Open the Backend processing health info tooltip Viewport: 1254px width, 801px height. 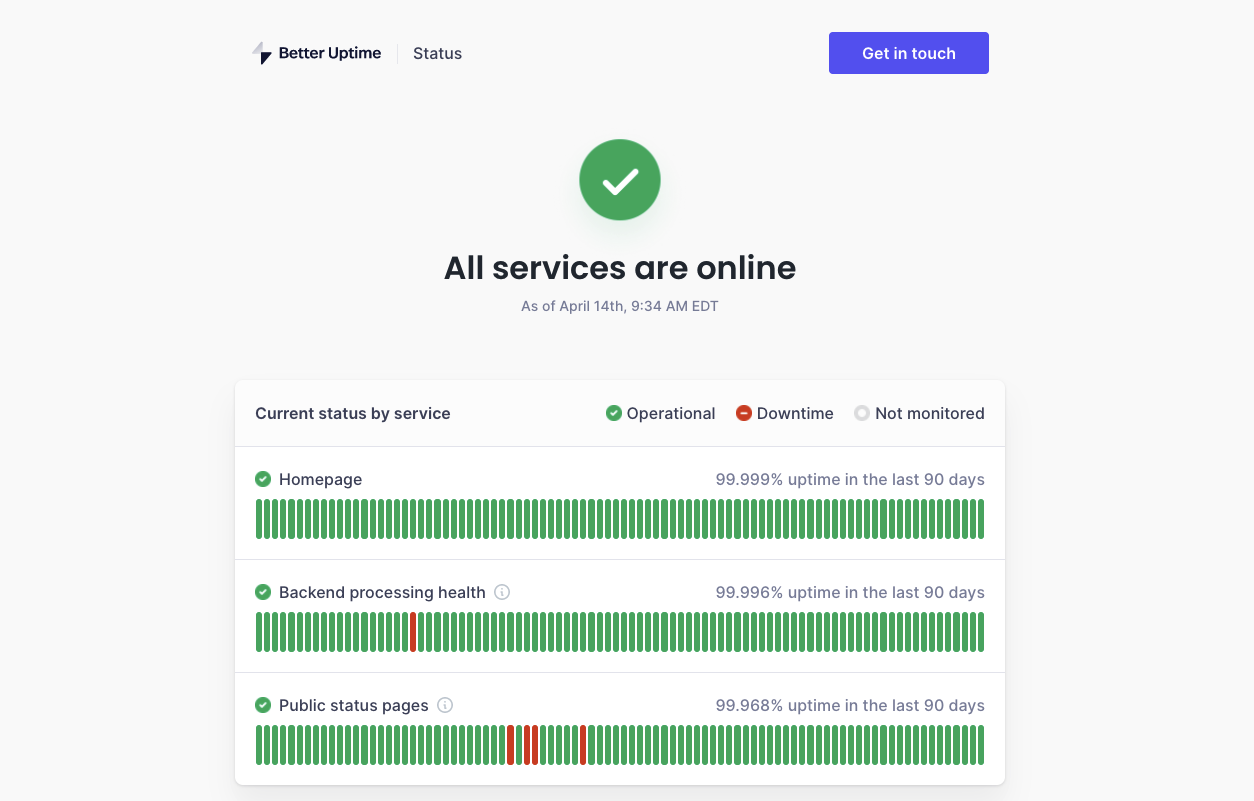tap(501, 592)
